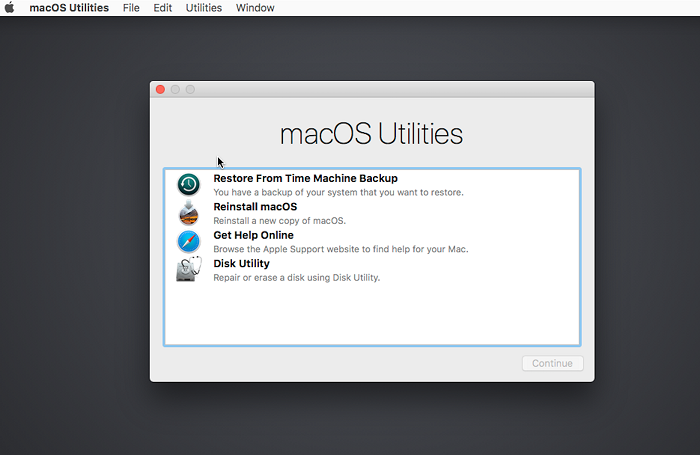
Task: Choose the Get Help Online title
Action: tap(253, 235)
